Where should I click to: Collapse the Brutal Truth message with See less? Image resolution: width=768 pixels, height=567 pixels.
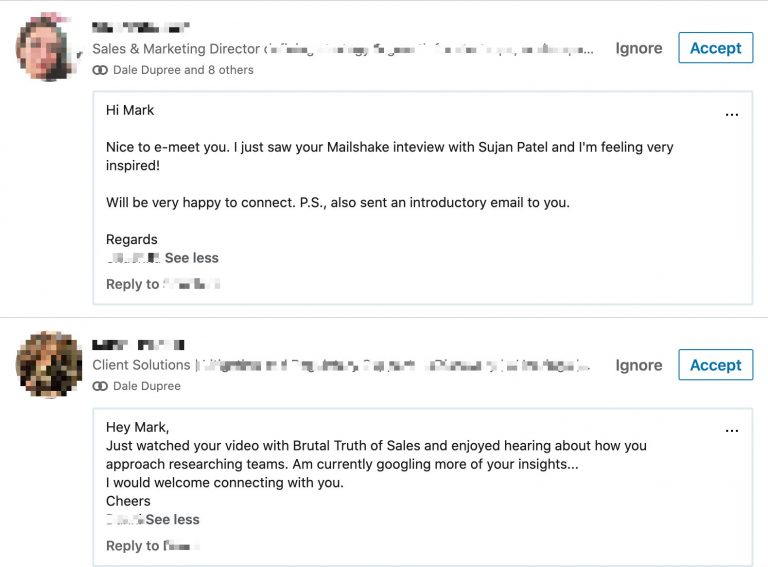tap(172, 520)
